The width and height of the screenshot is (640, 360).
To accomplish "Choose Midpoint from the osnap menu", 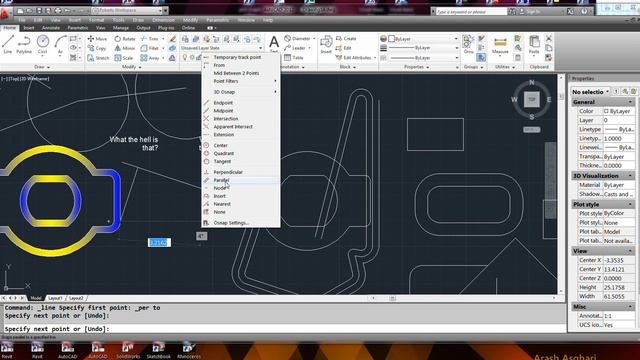I will tap(241, 111).
